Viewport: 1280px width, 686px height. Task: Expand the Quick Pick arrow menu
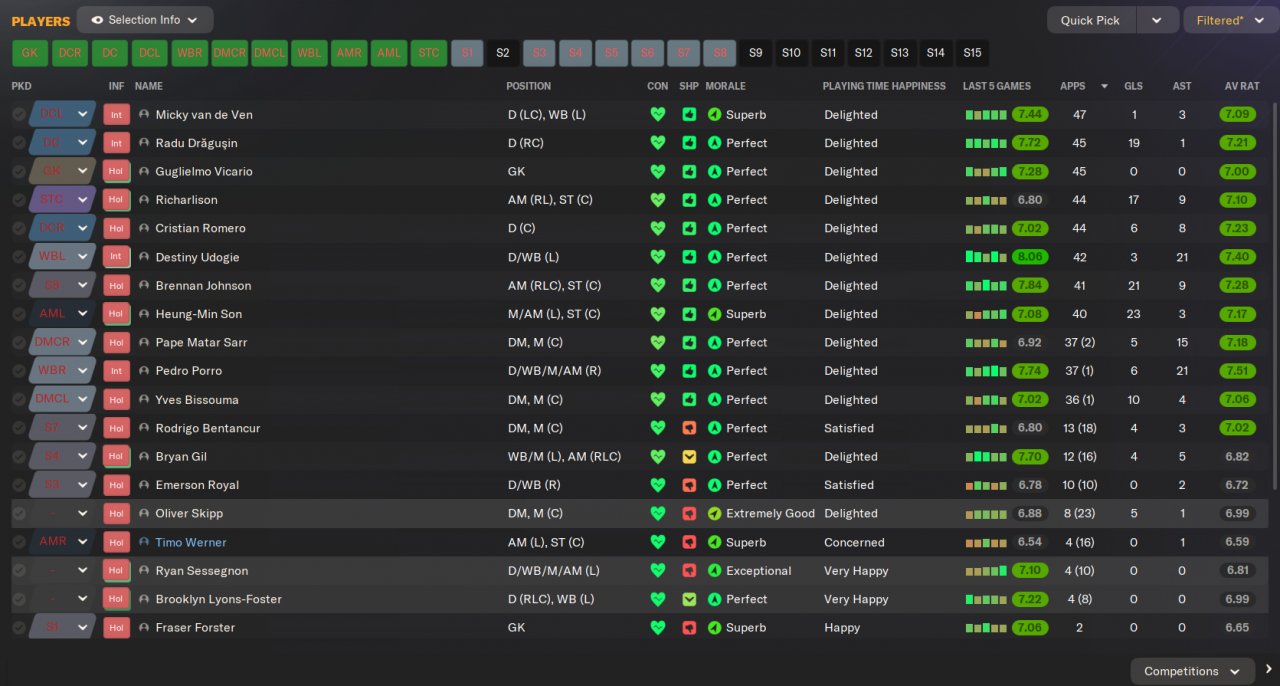(1157, 20)
